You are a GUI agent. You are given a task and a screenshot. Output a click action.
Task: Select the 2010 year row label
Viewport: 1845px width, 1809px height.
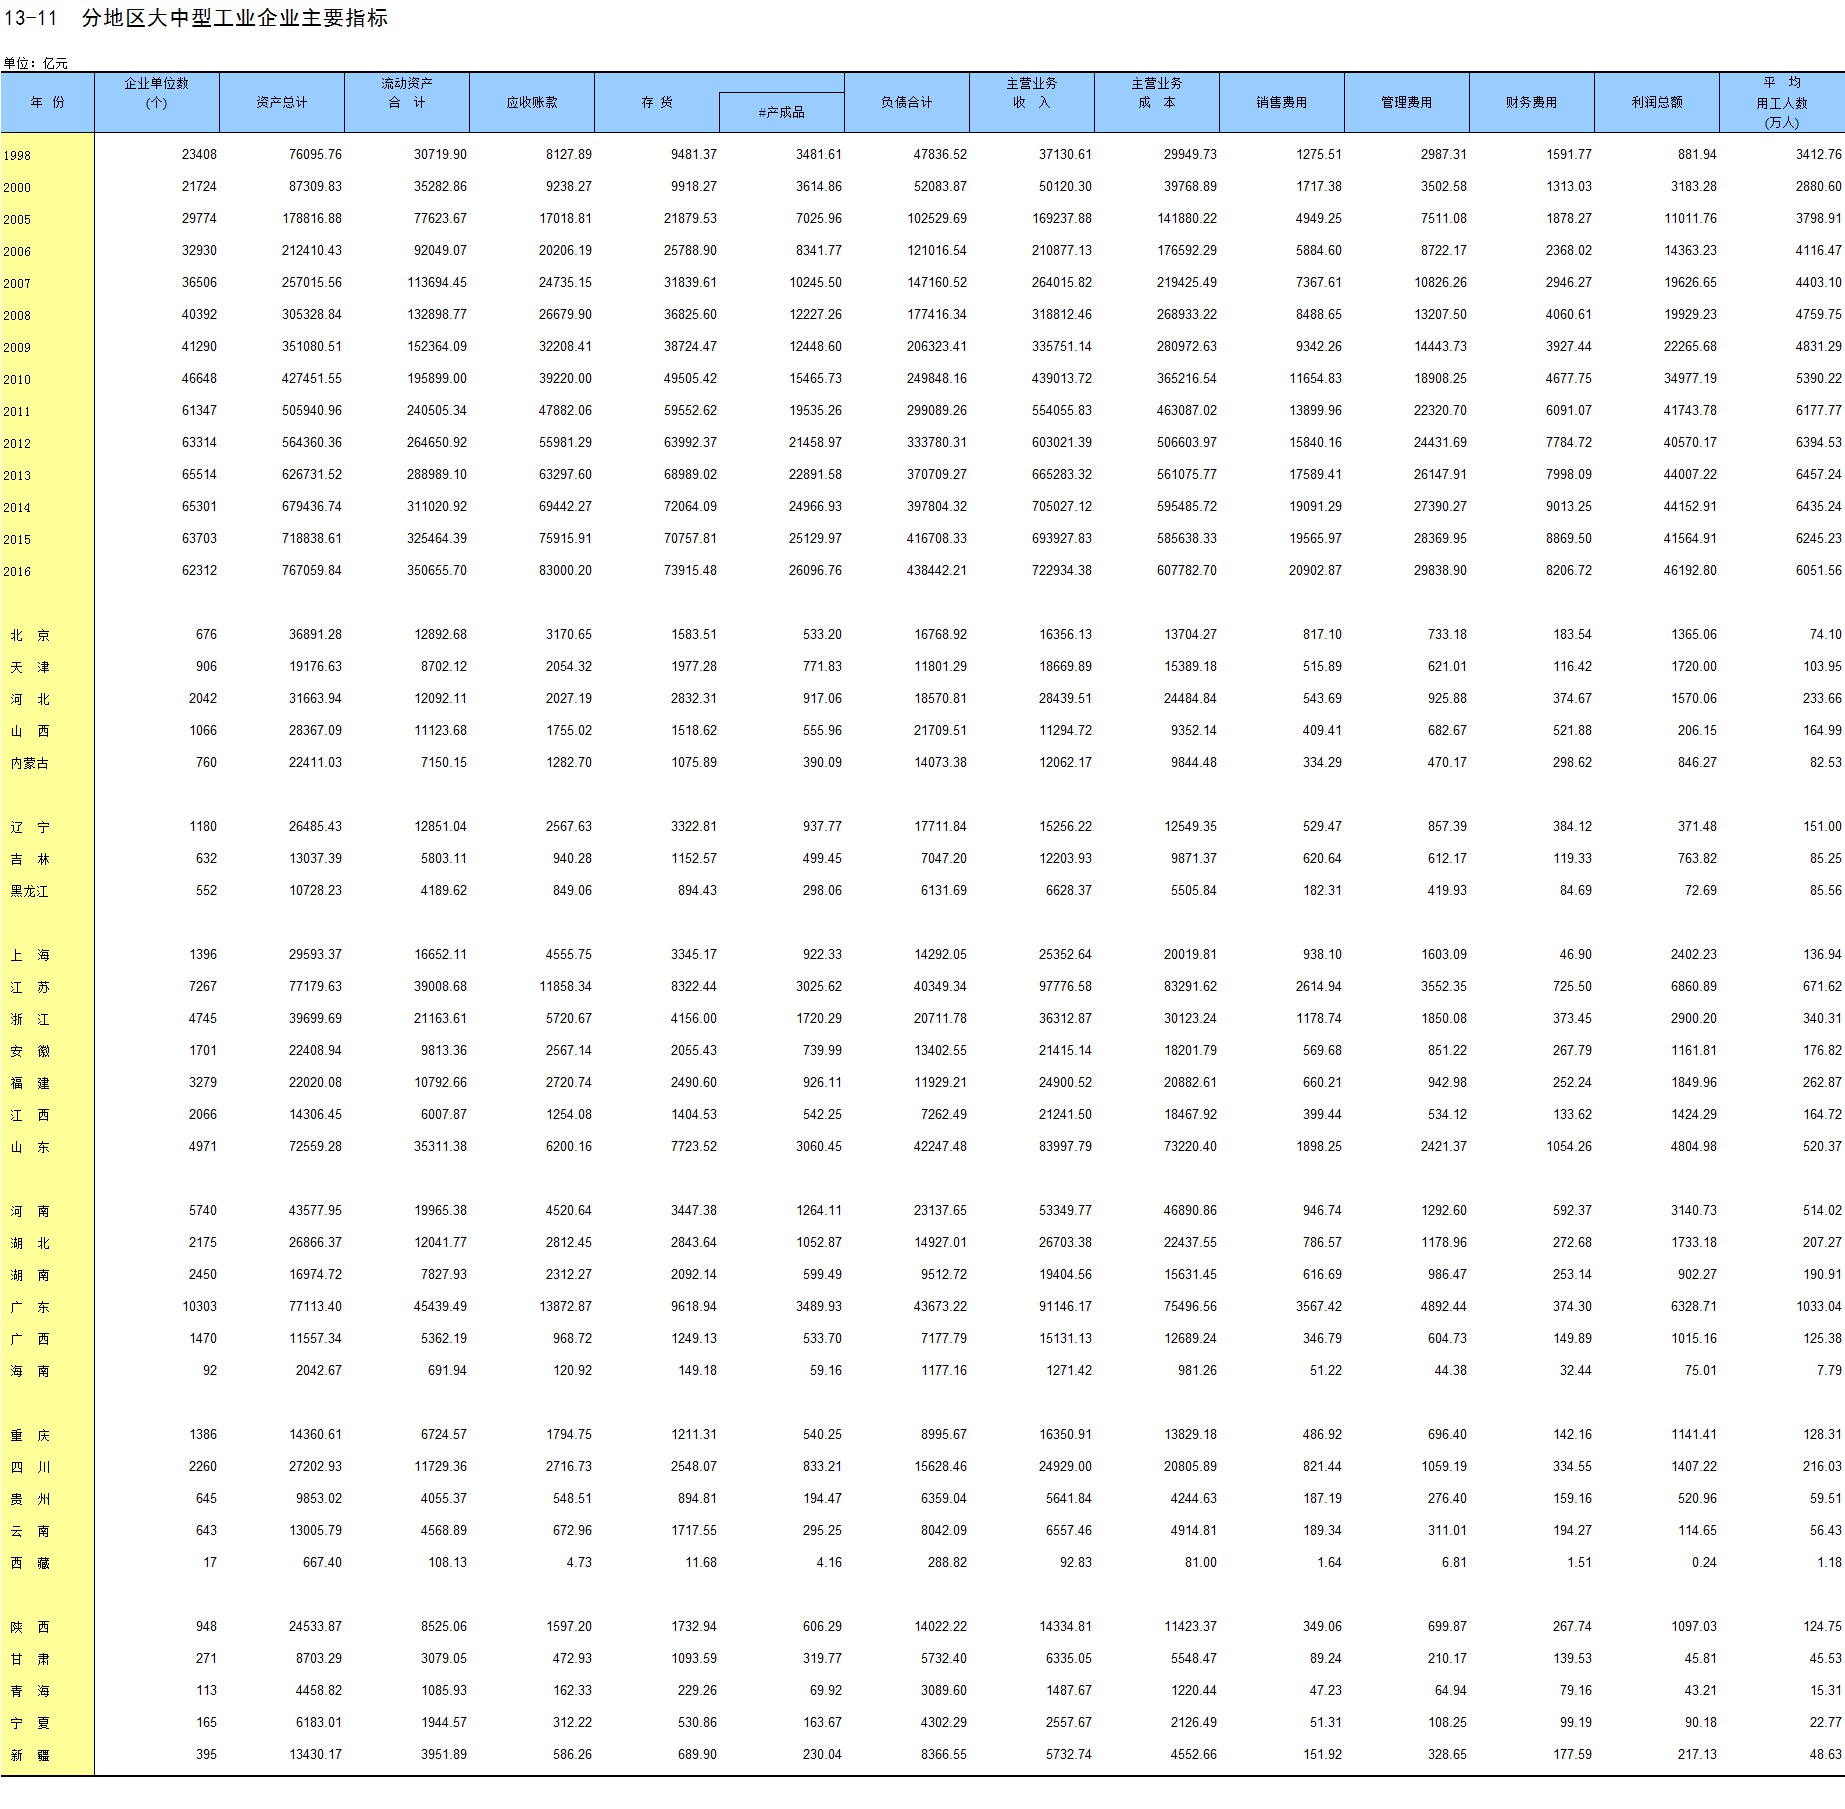(x=17, y=379)
